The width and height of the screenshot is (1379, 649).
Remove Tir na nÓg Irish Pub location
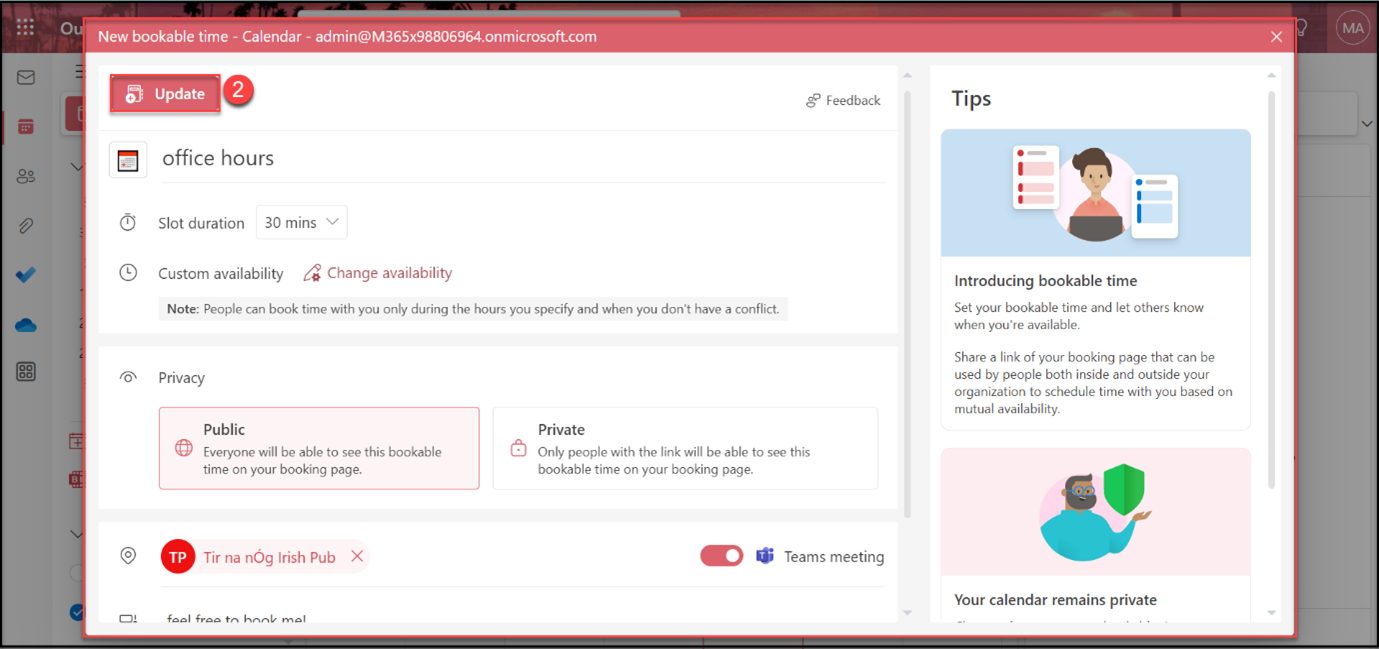(x=357, y=557)
